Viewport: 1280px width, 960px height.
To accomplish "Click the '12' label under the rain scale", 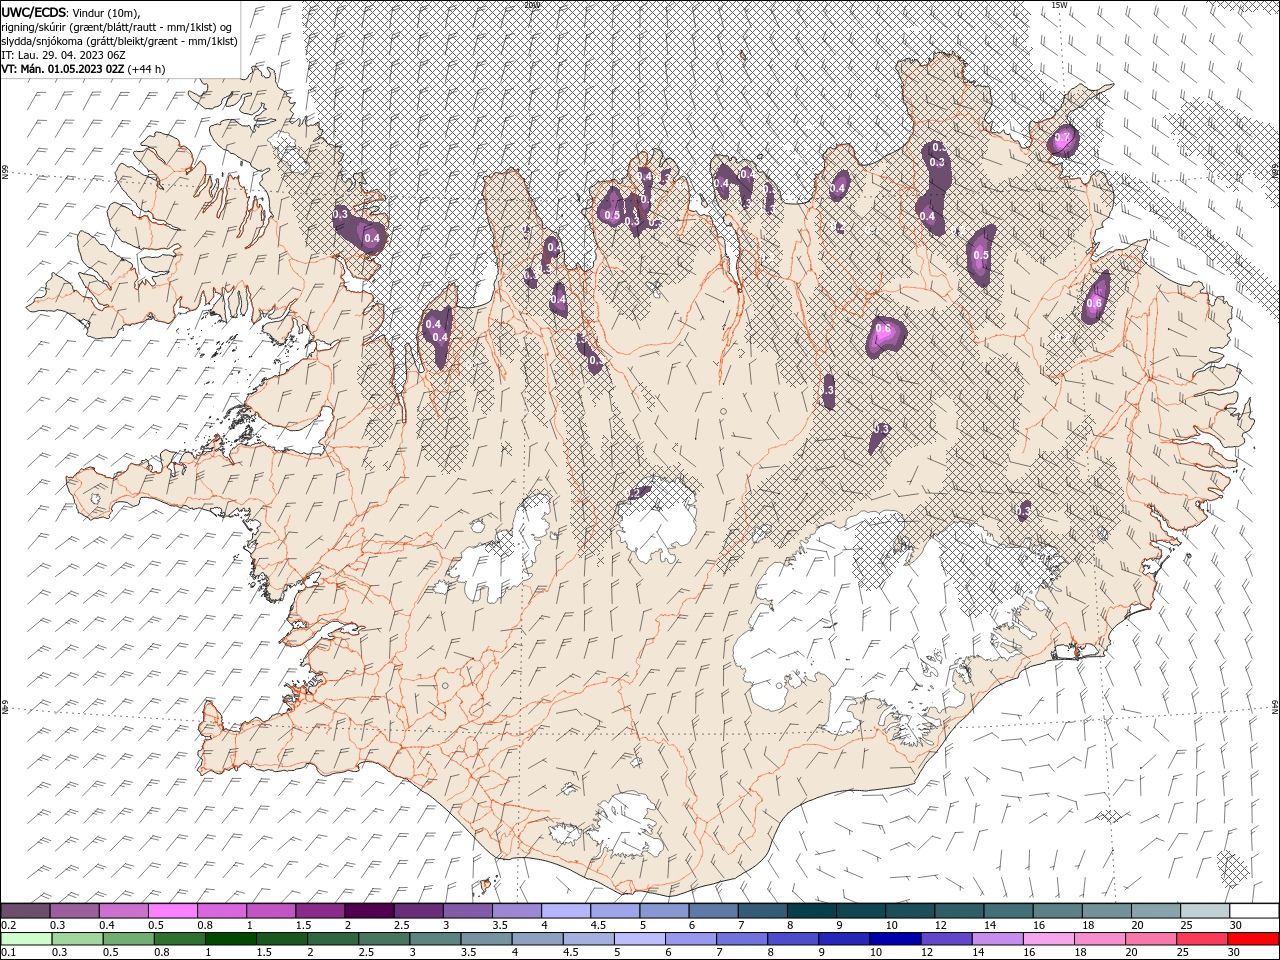I will click(926, 952).
